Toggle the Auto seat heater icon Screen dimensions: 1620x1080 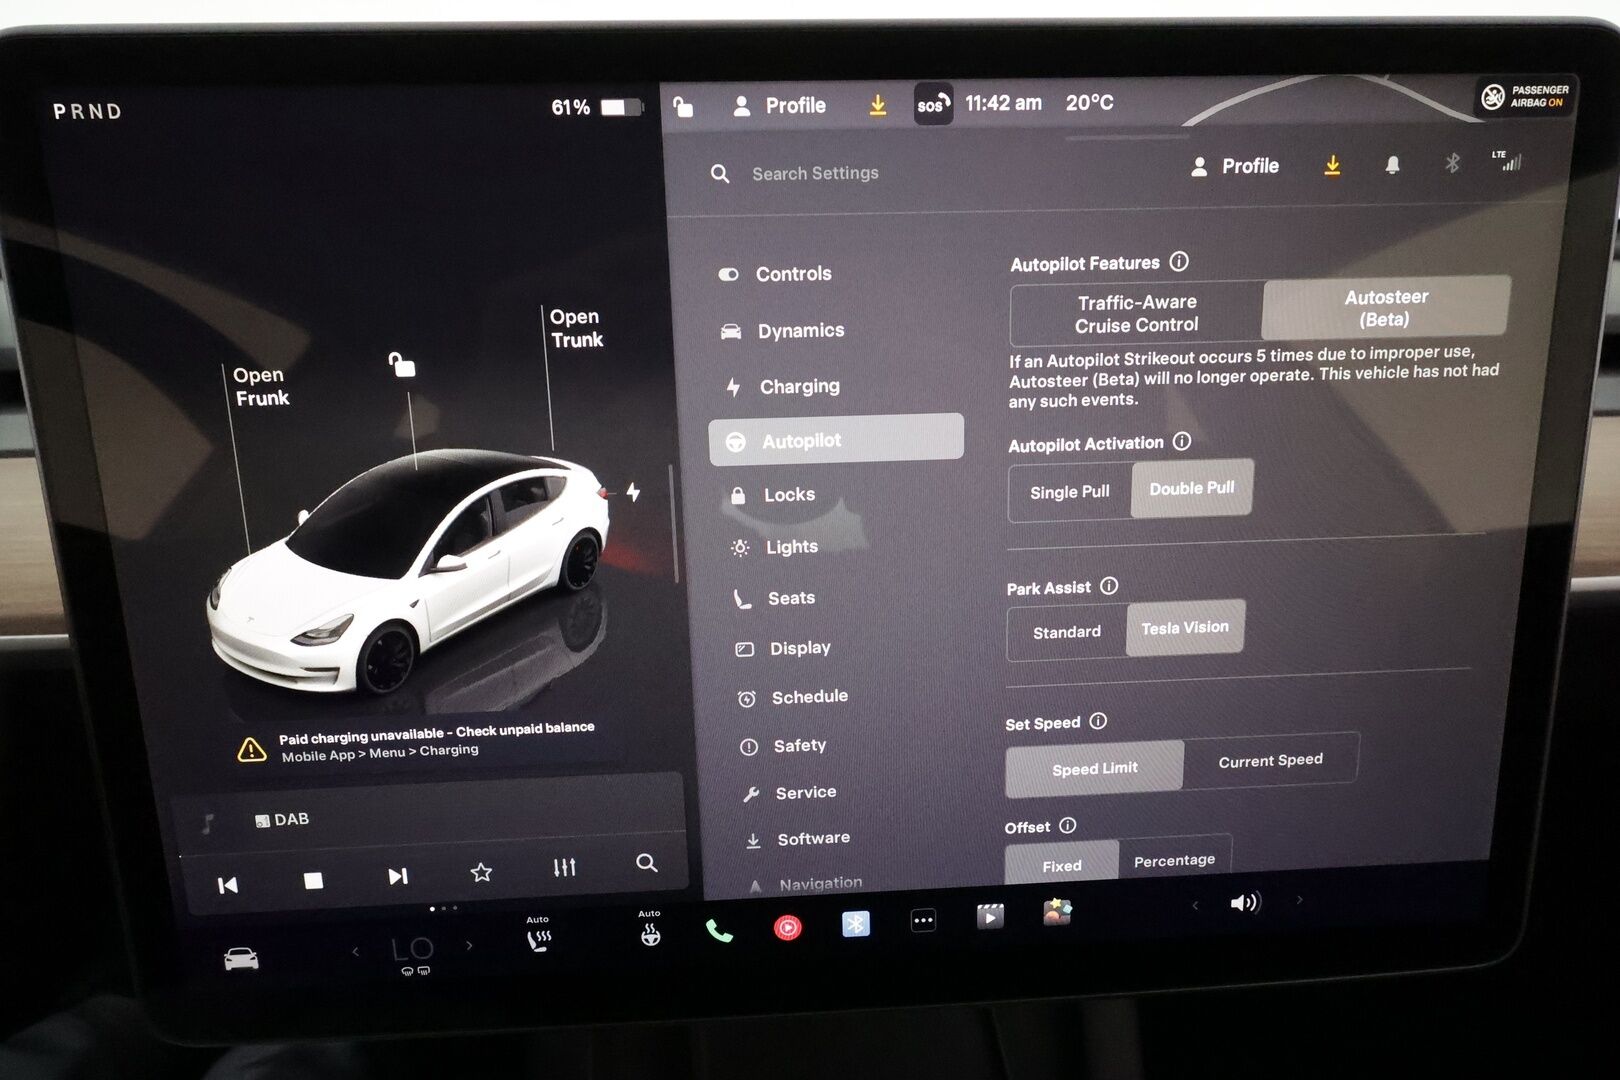538,936
